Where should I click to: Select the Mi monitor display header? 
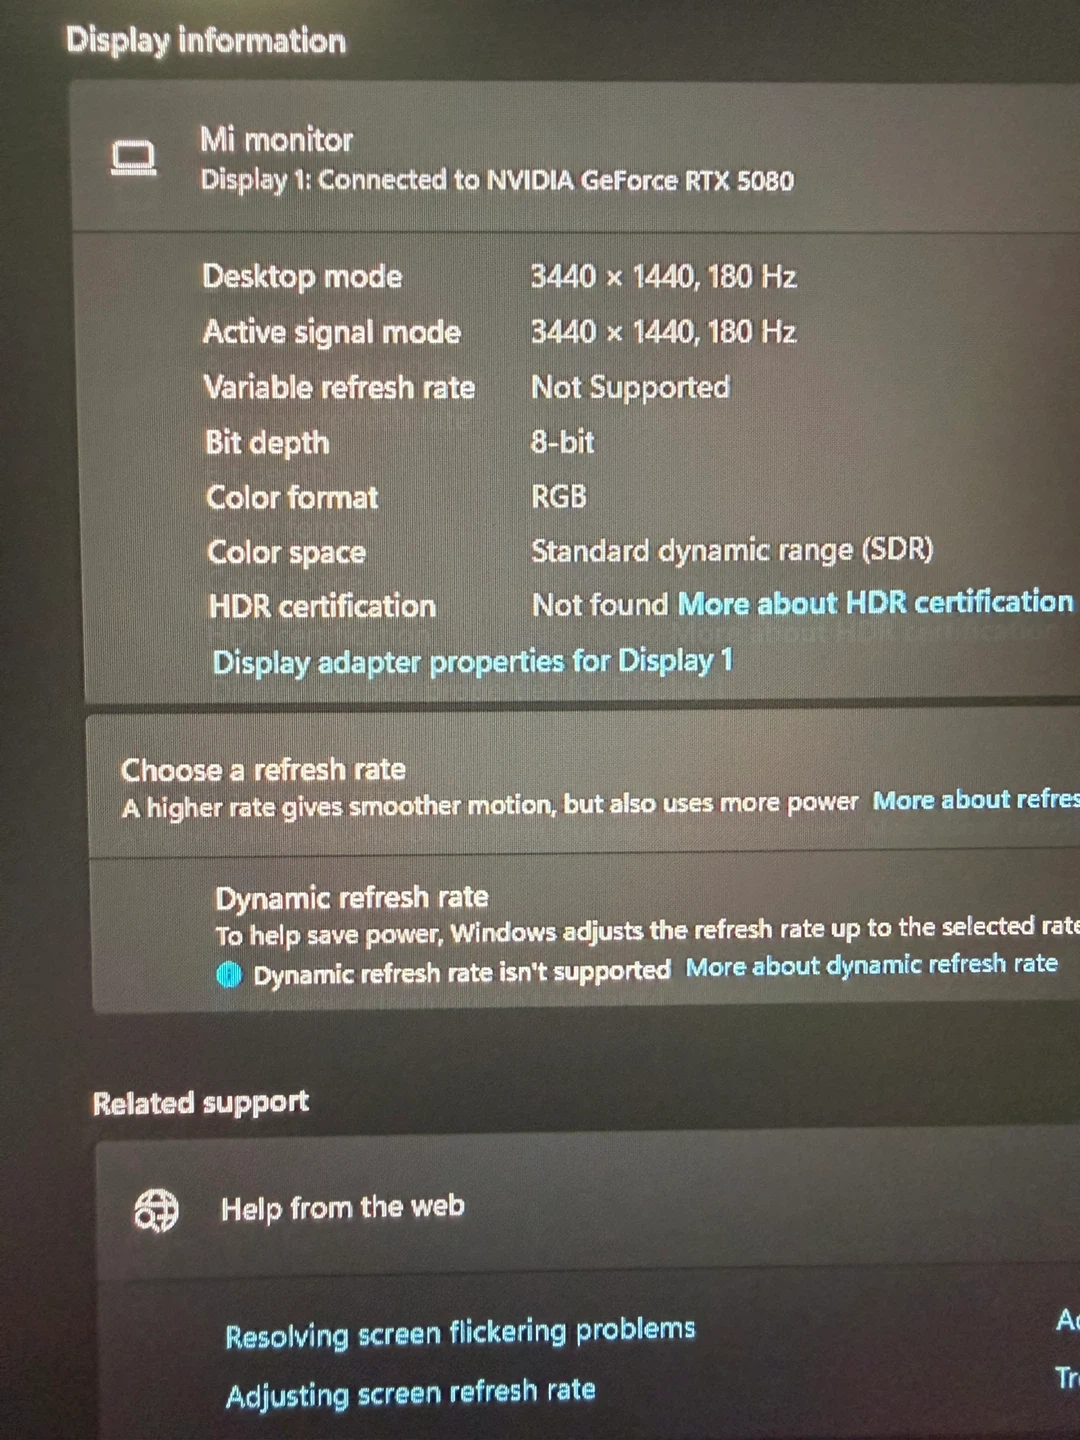[x=575, y=158]
